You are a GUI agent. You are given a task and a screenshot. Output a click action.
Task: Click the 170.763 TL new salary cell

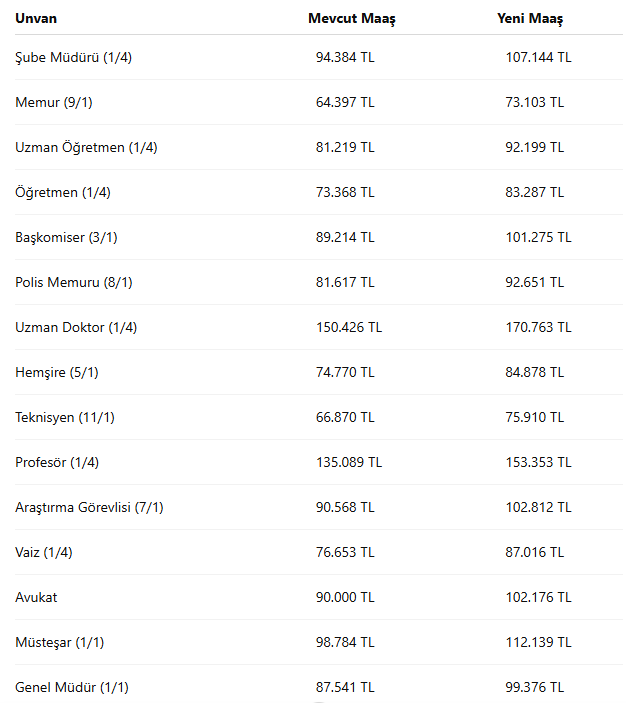click(539, 327)
